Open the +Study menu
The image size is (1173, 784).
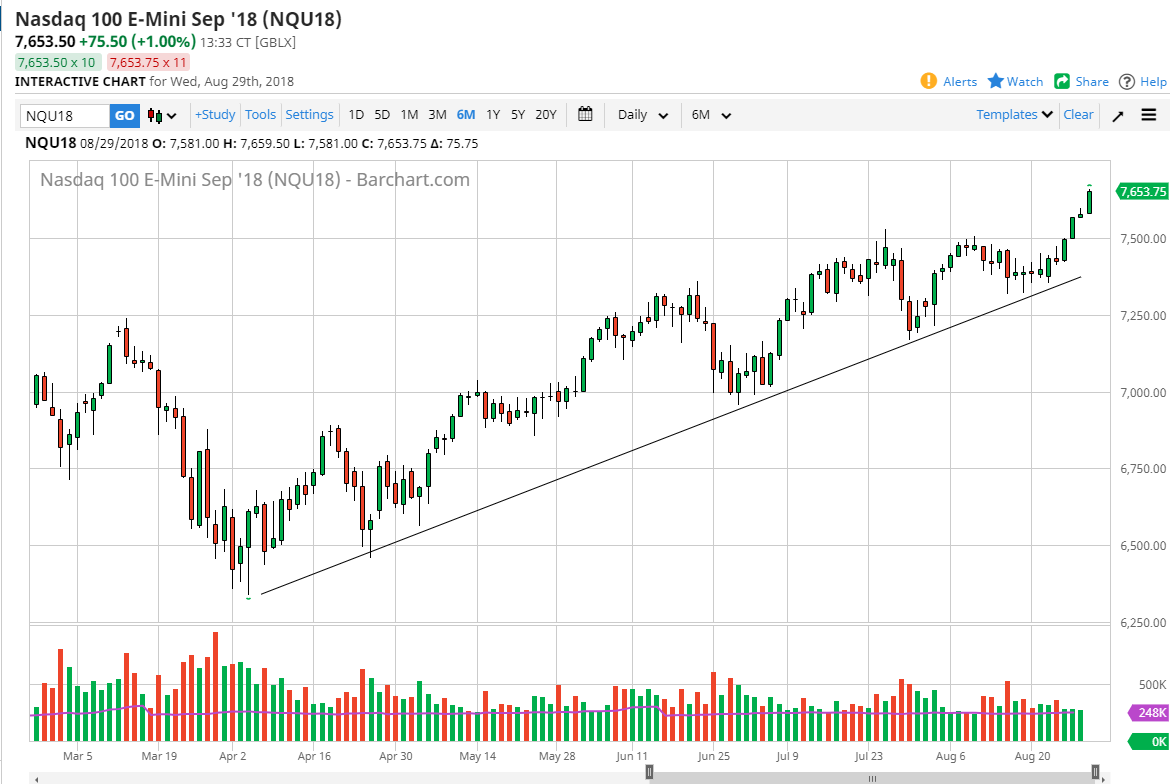pos(215,114)
